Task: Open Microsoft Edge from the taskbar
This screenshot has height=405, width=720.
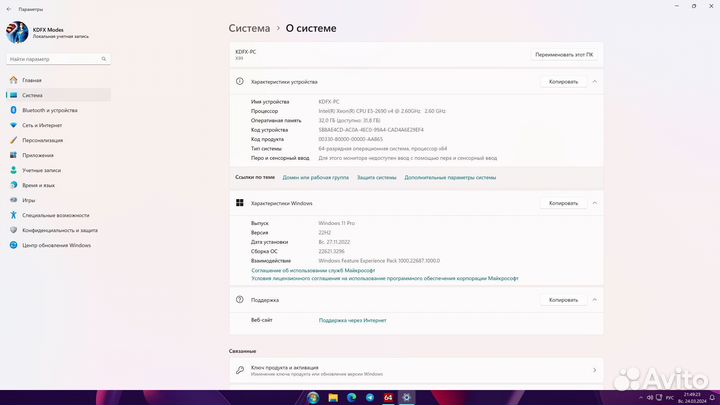Action: [x=352, y=398]
